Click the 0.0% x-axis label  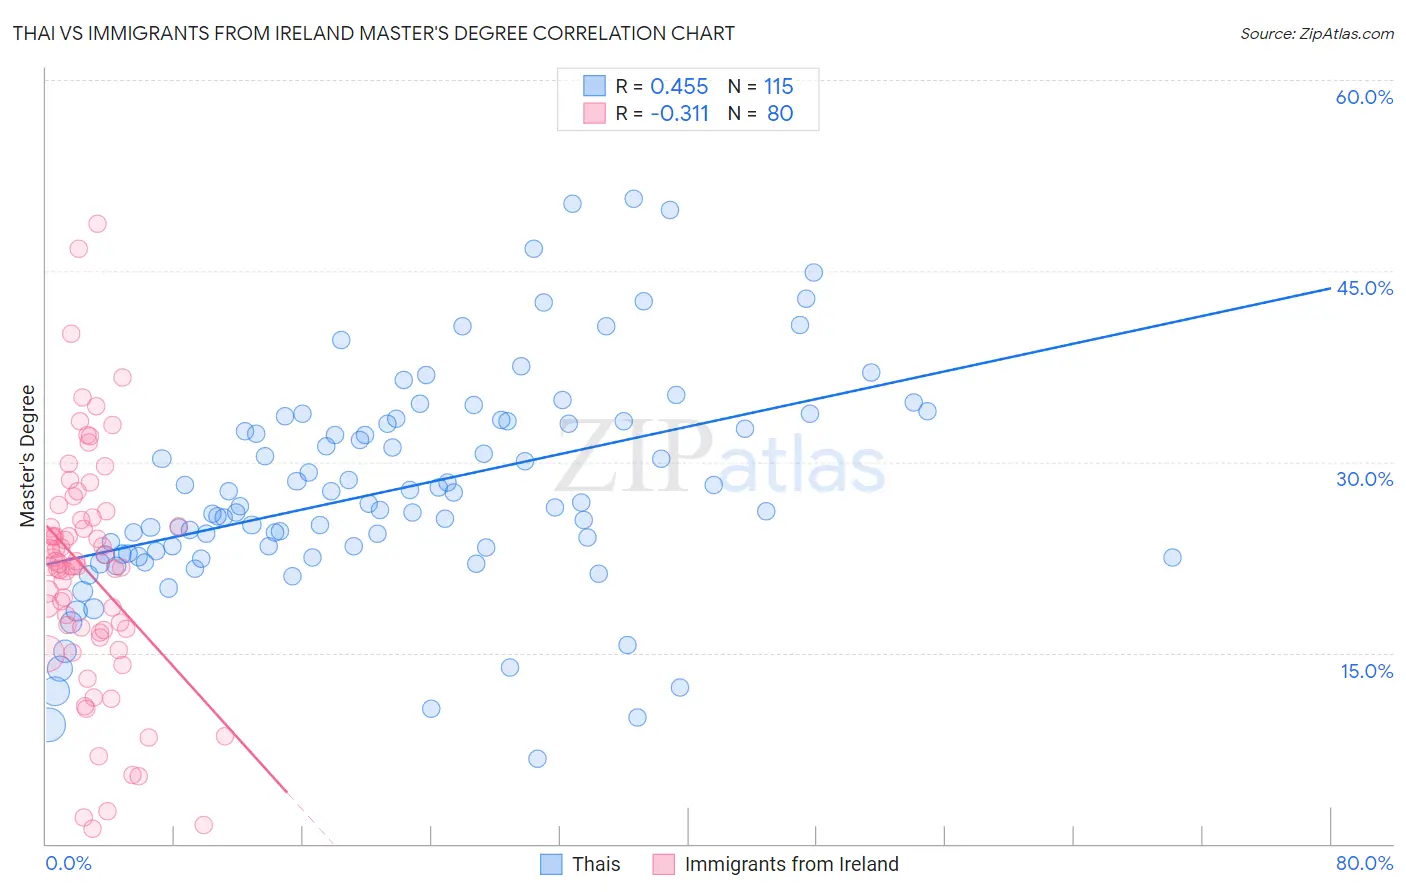coord(68,863)
